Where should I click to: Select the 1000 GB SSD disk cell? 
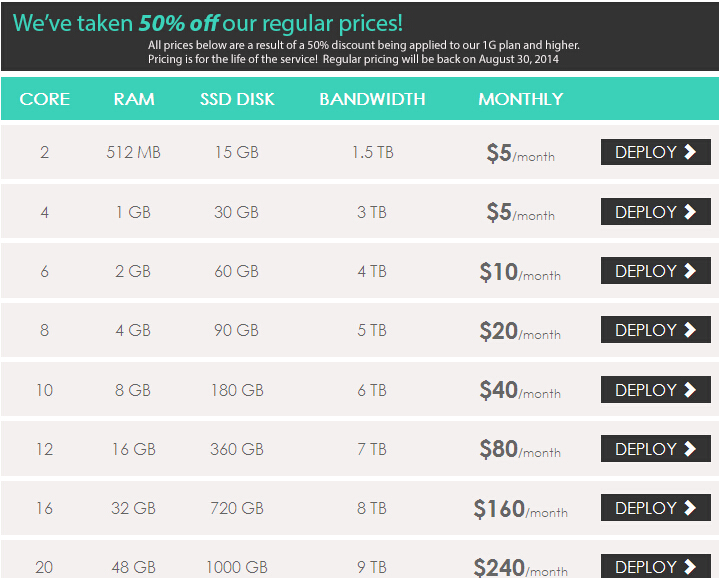pos(237,567)
